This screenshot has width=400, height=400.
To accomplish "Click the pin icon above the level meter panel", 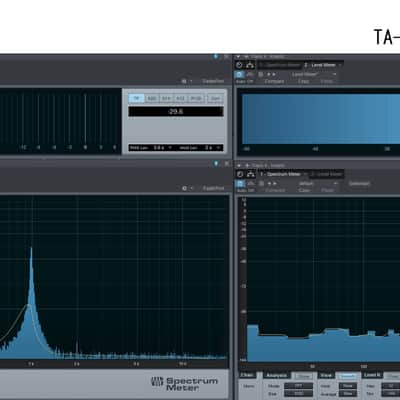I will (x=216, y=57).
